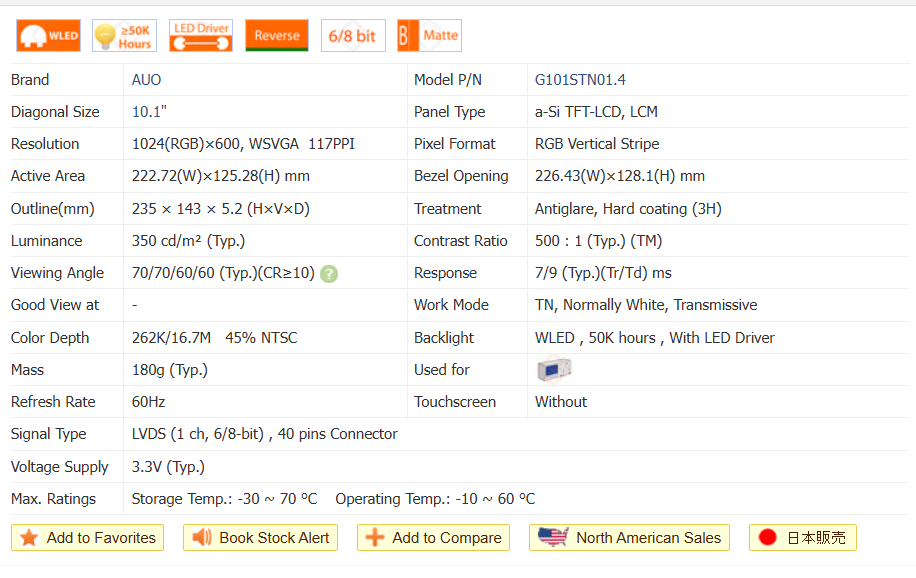
Task: Click the AUO brand value
Action: (x=146, y=80)
